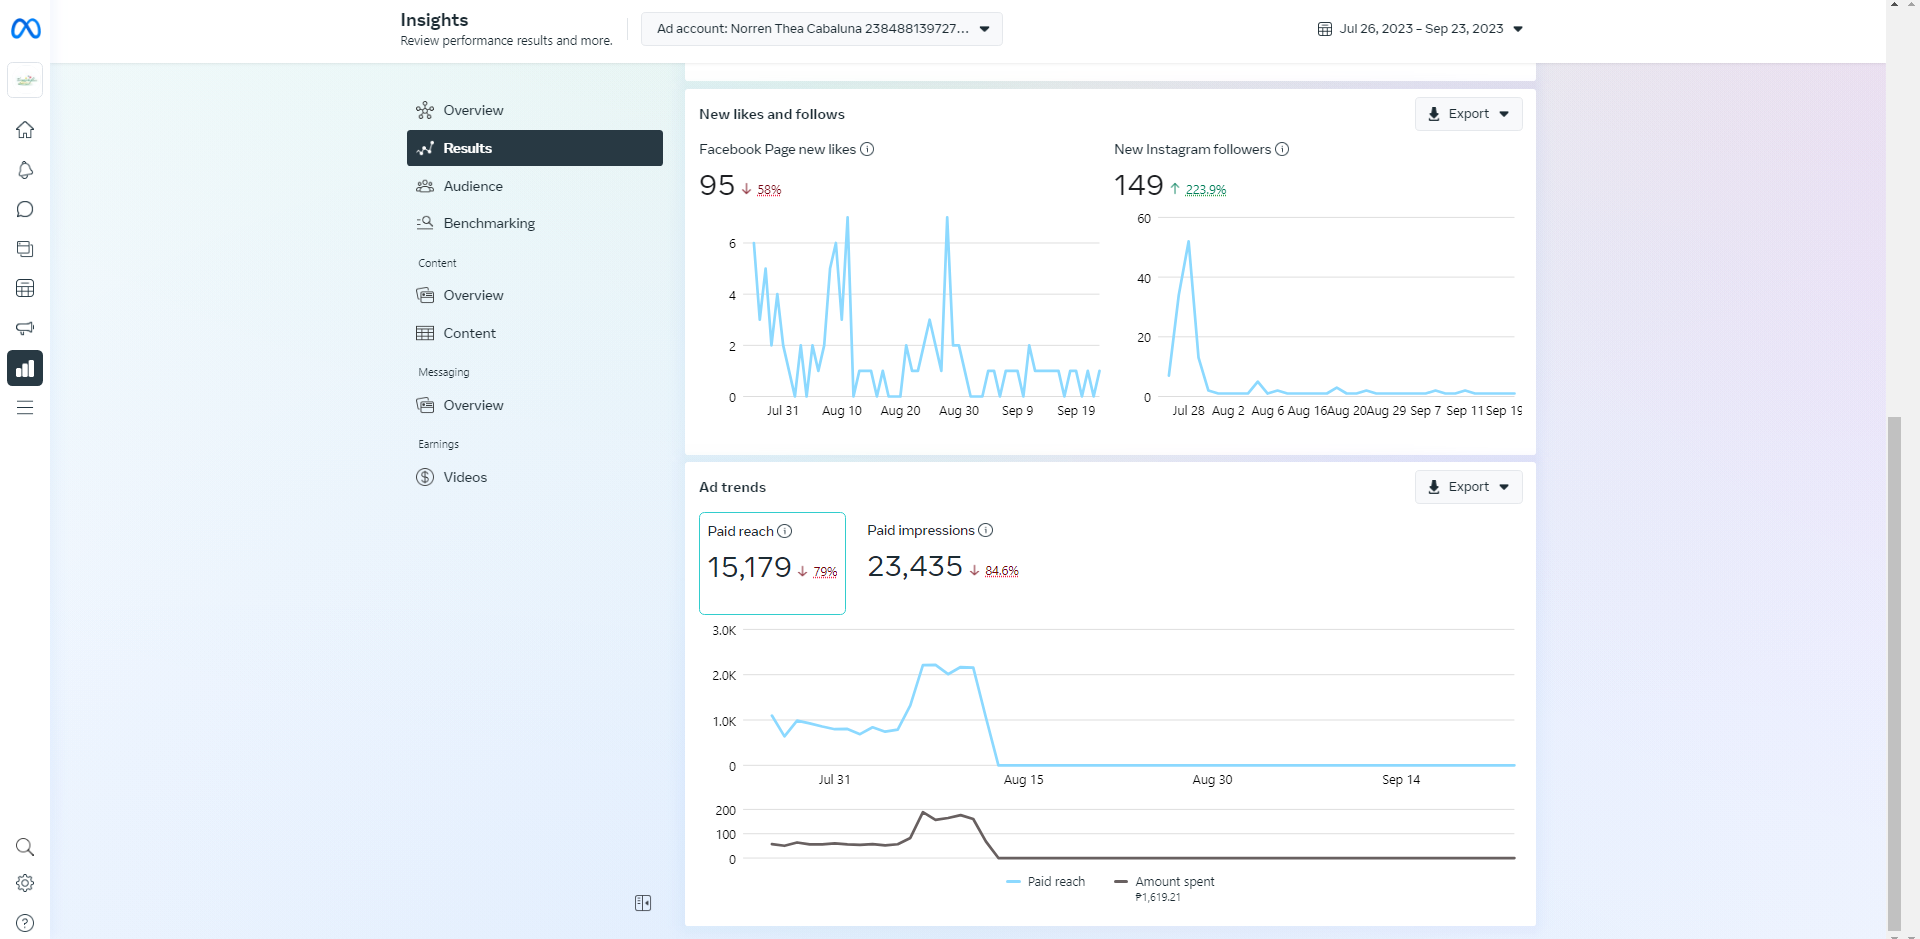Select the Paid reach metric card

coord(772,563)
